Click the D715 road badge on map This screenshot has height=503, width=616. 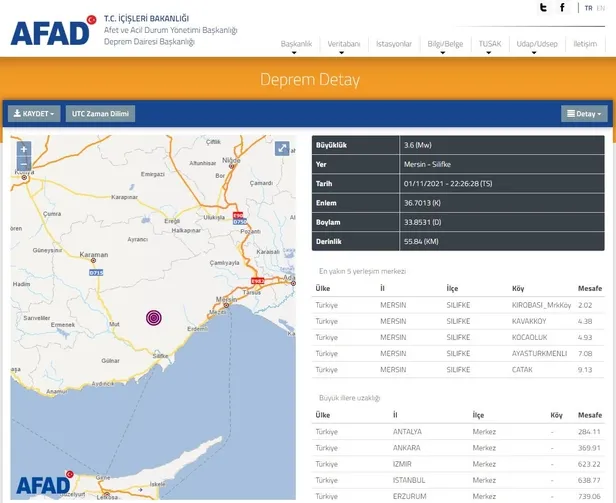pyautogui.click(x=96, y=272)
